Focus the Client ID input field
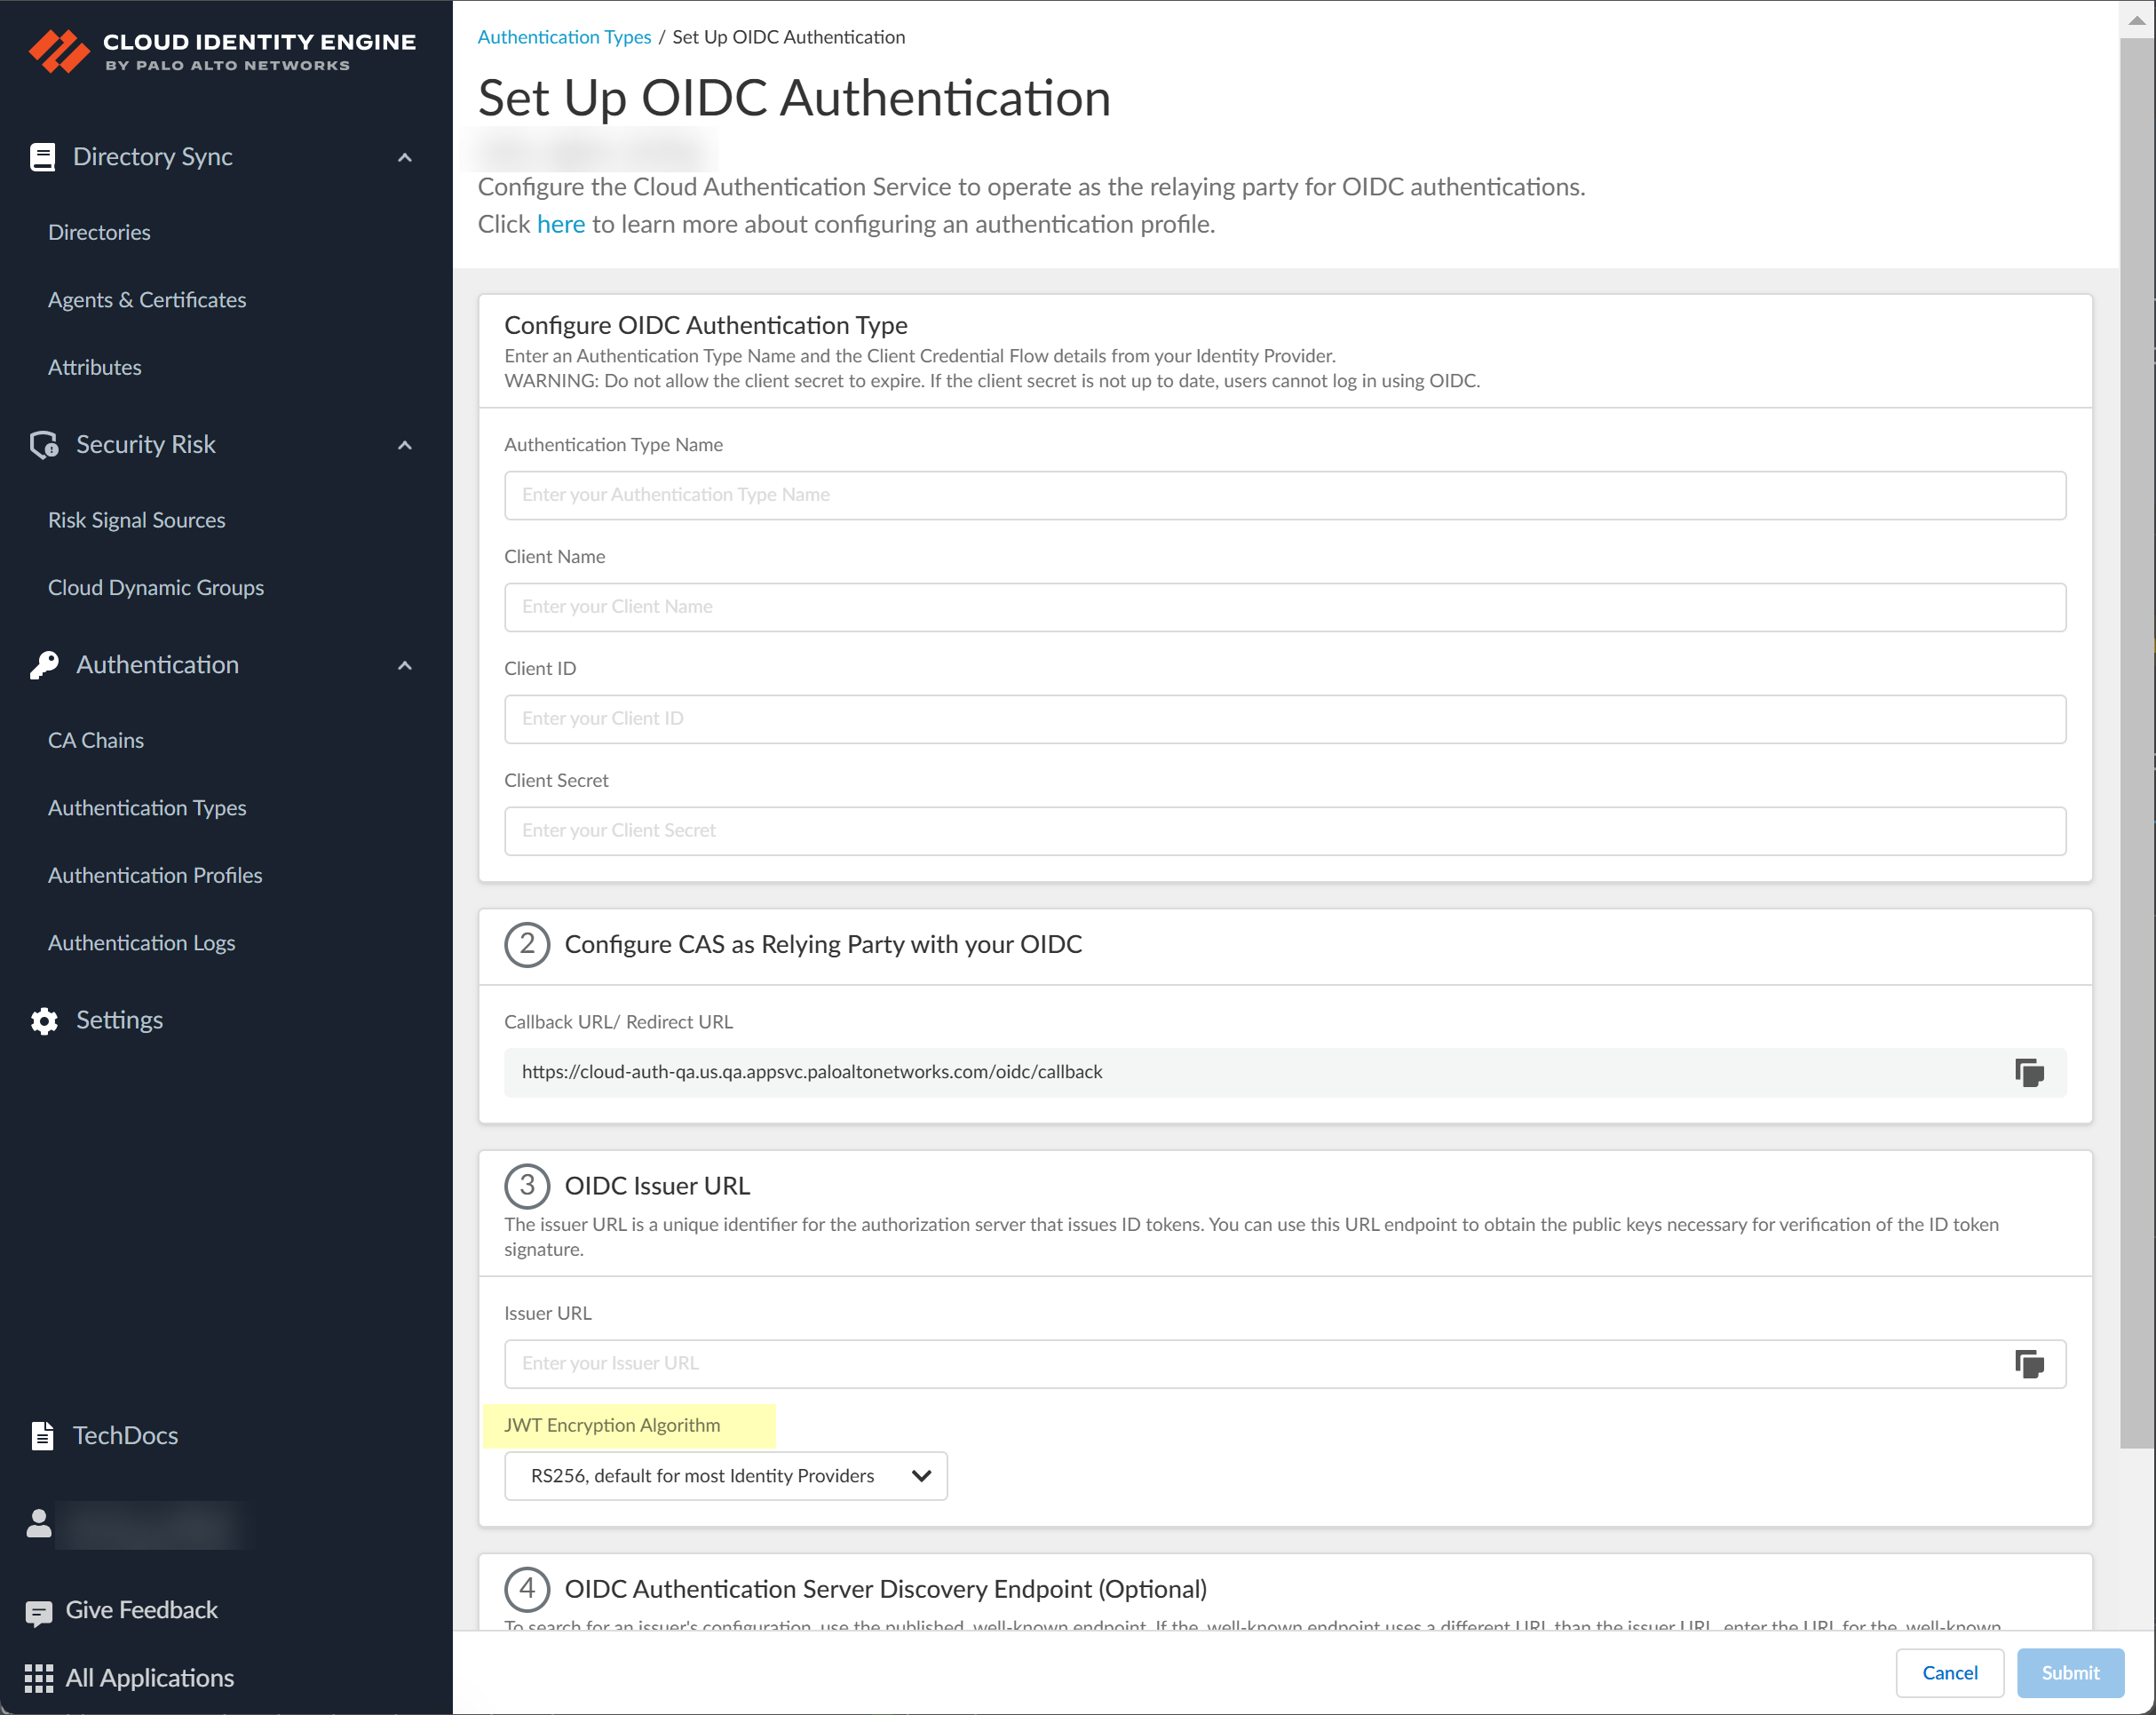 pos(1284,719)
